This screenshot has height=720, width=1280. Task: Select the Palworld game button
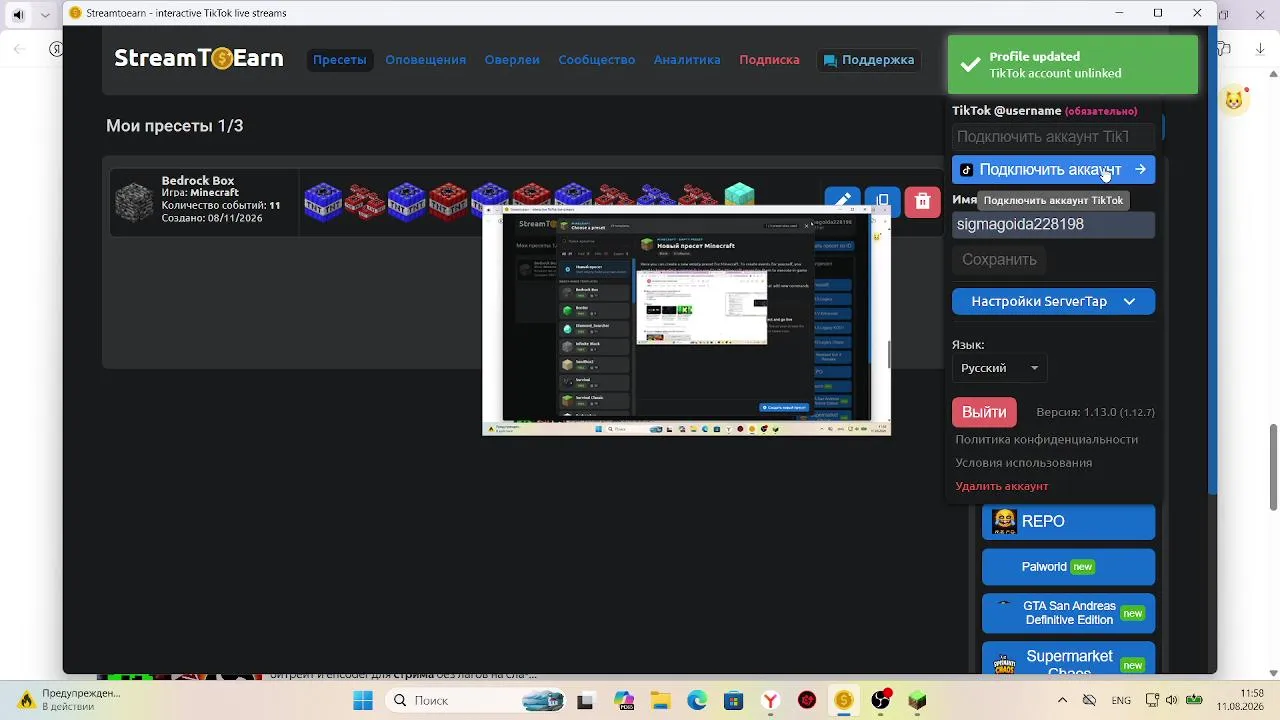[1068, 567]
